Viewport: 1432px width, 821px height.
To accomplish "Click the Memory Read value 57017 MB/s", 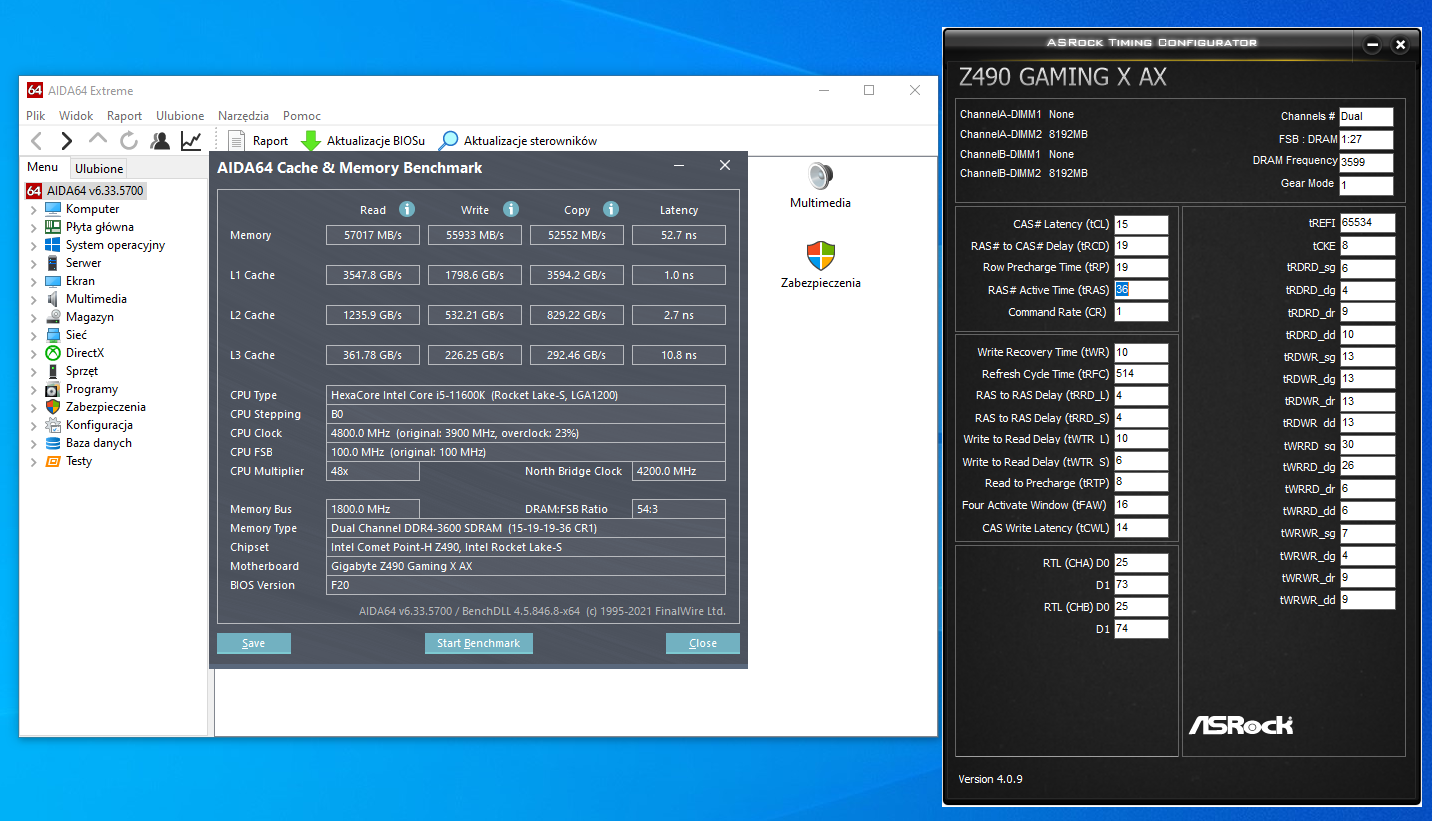I will click(373, 235).
